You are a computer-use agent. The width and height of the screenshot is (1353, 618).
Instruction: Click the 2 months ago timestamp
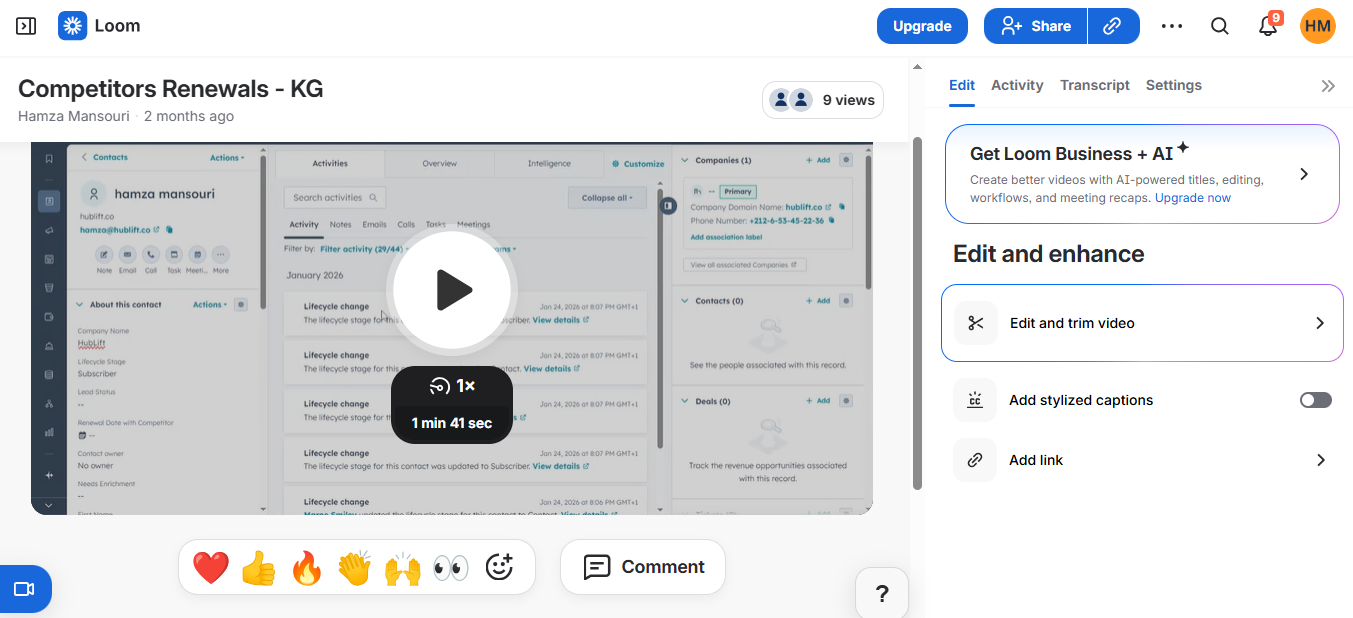pyautogui.click(x=189, y=116)
